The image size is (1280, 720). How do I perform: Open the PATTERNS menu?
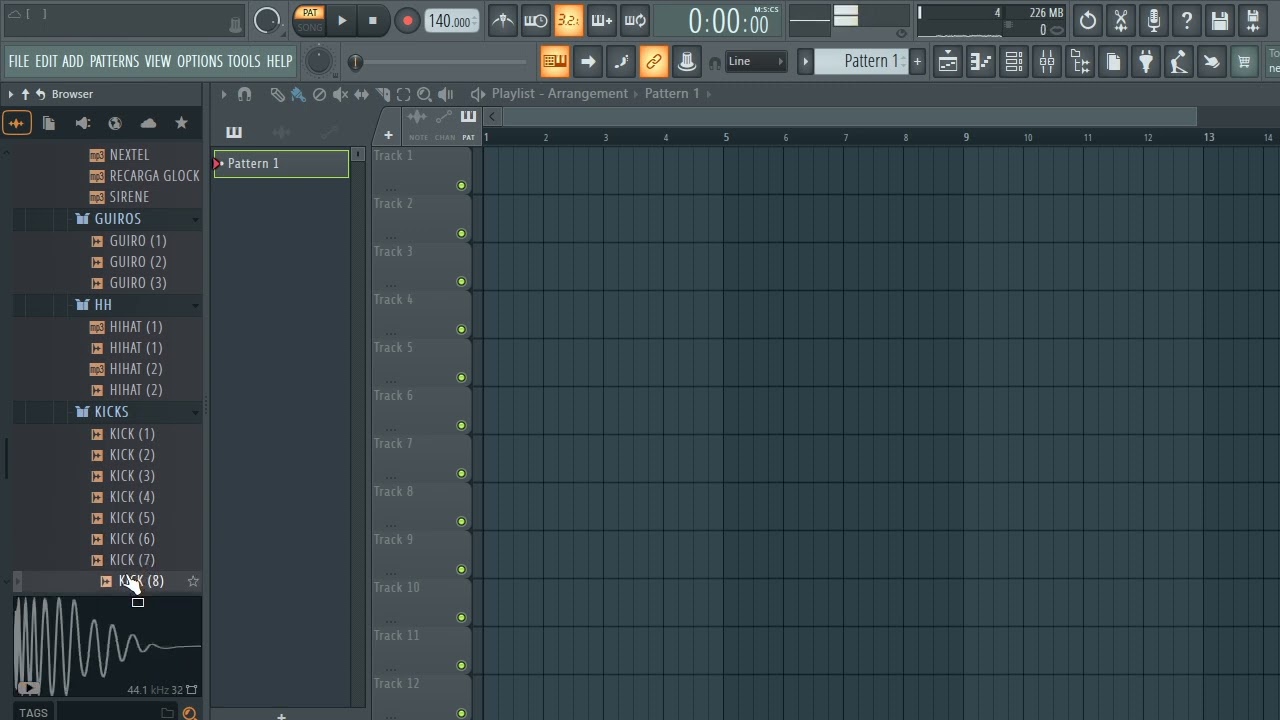pyautogui.click(x=114, y=62)
